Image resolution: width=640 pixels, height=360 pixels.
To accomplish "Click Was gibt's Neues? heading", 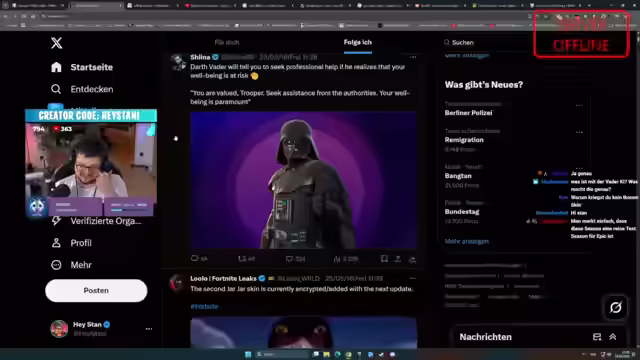I will [x=484, y=84].
